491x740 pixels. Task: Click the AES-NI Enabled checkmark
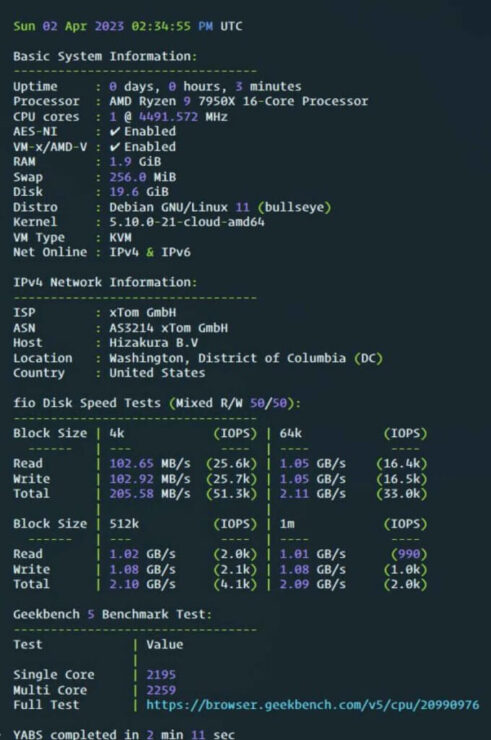[114, 132]
